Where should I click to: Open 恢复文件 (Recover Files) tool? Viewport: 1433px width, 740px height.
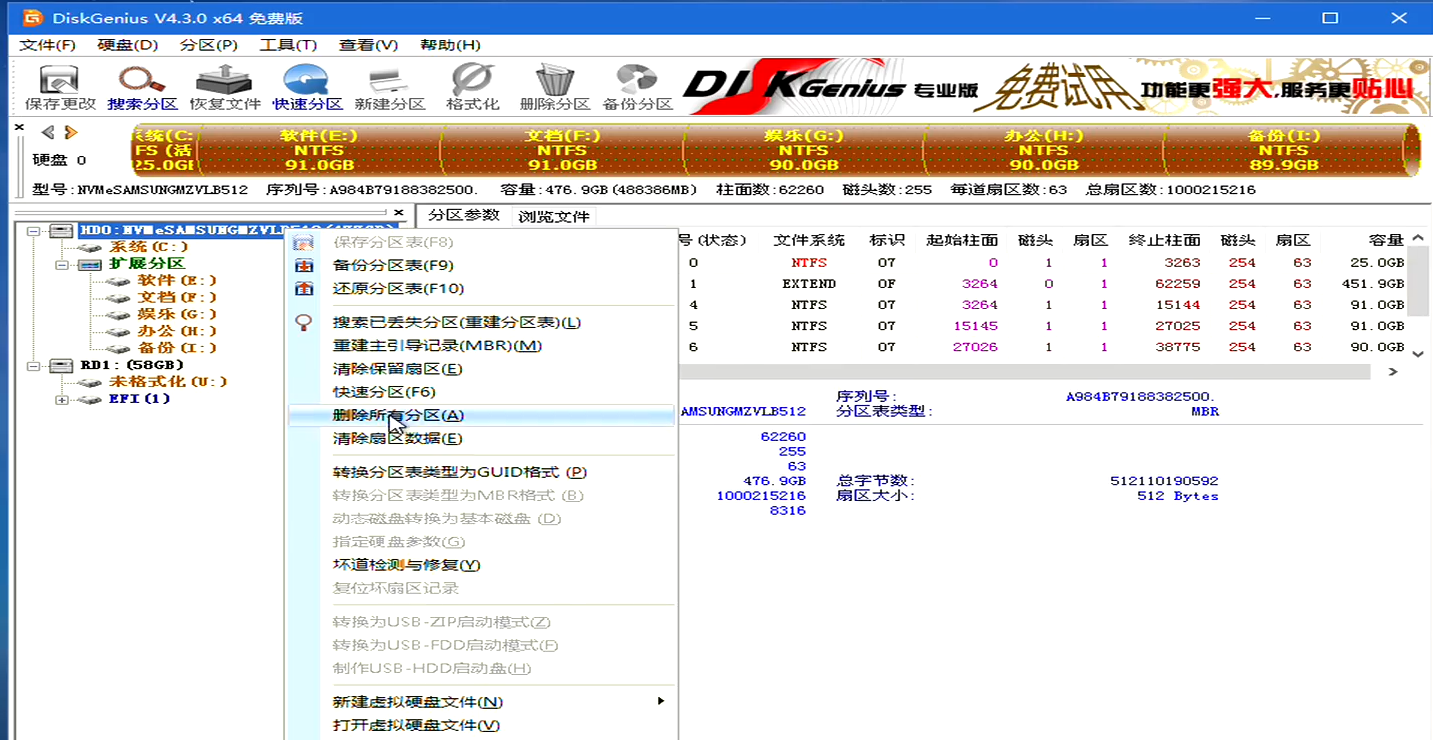tap(225, 87)
